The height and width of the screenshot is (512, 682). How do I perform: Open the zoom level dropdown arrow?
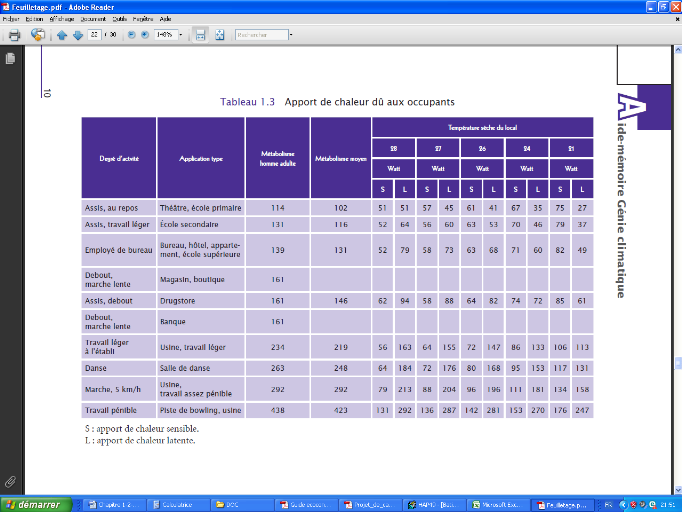point(181,35)
